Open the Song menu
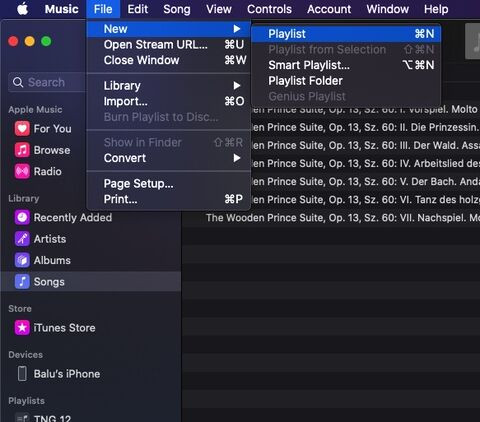The image size is (480, 422). point(177,9)
